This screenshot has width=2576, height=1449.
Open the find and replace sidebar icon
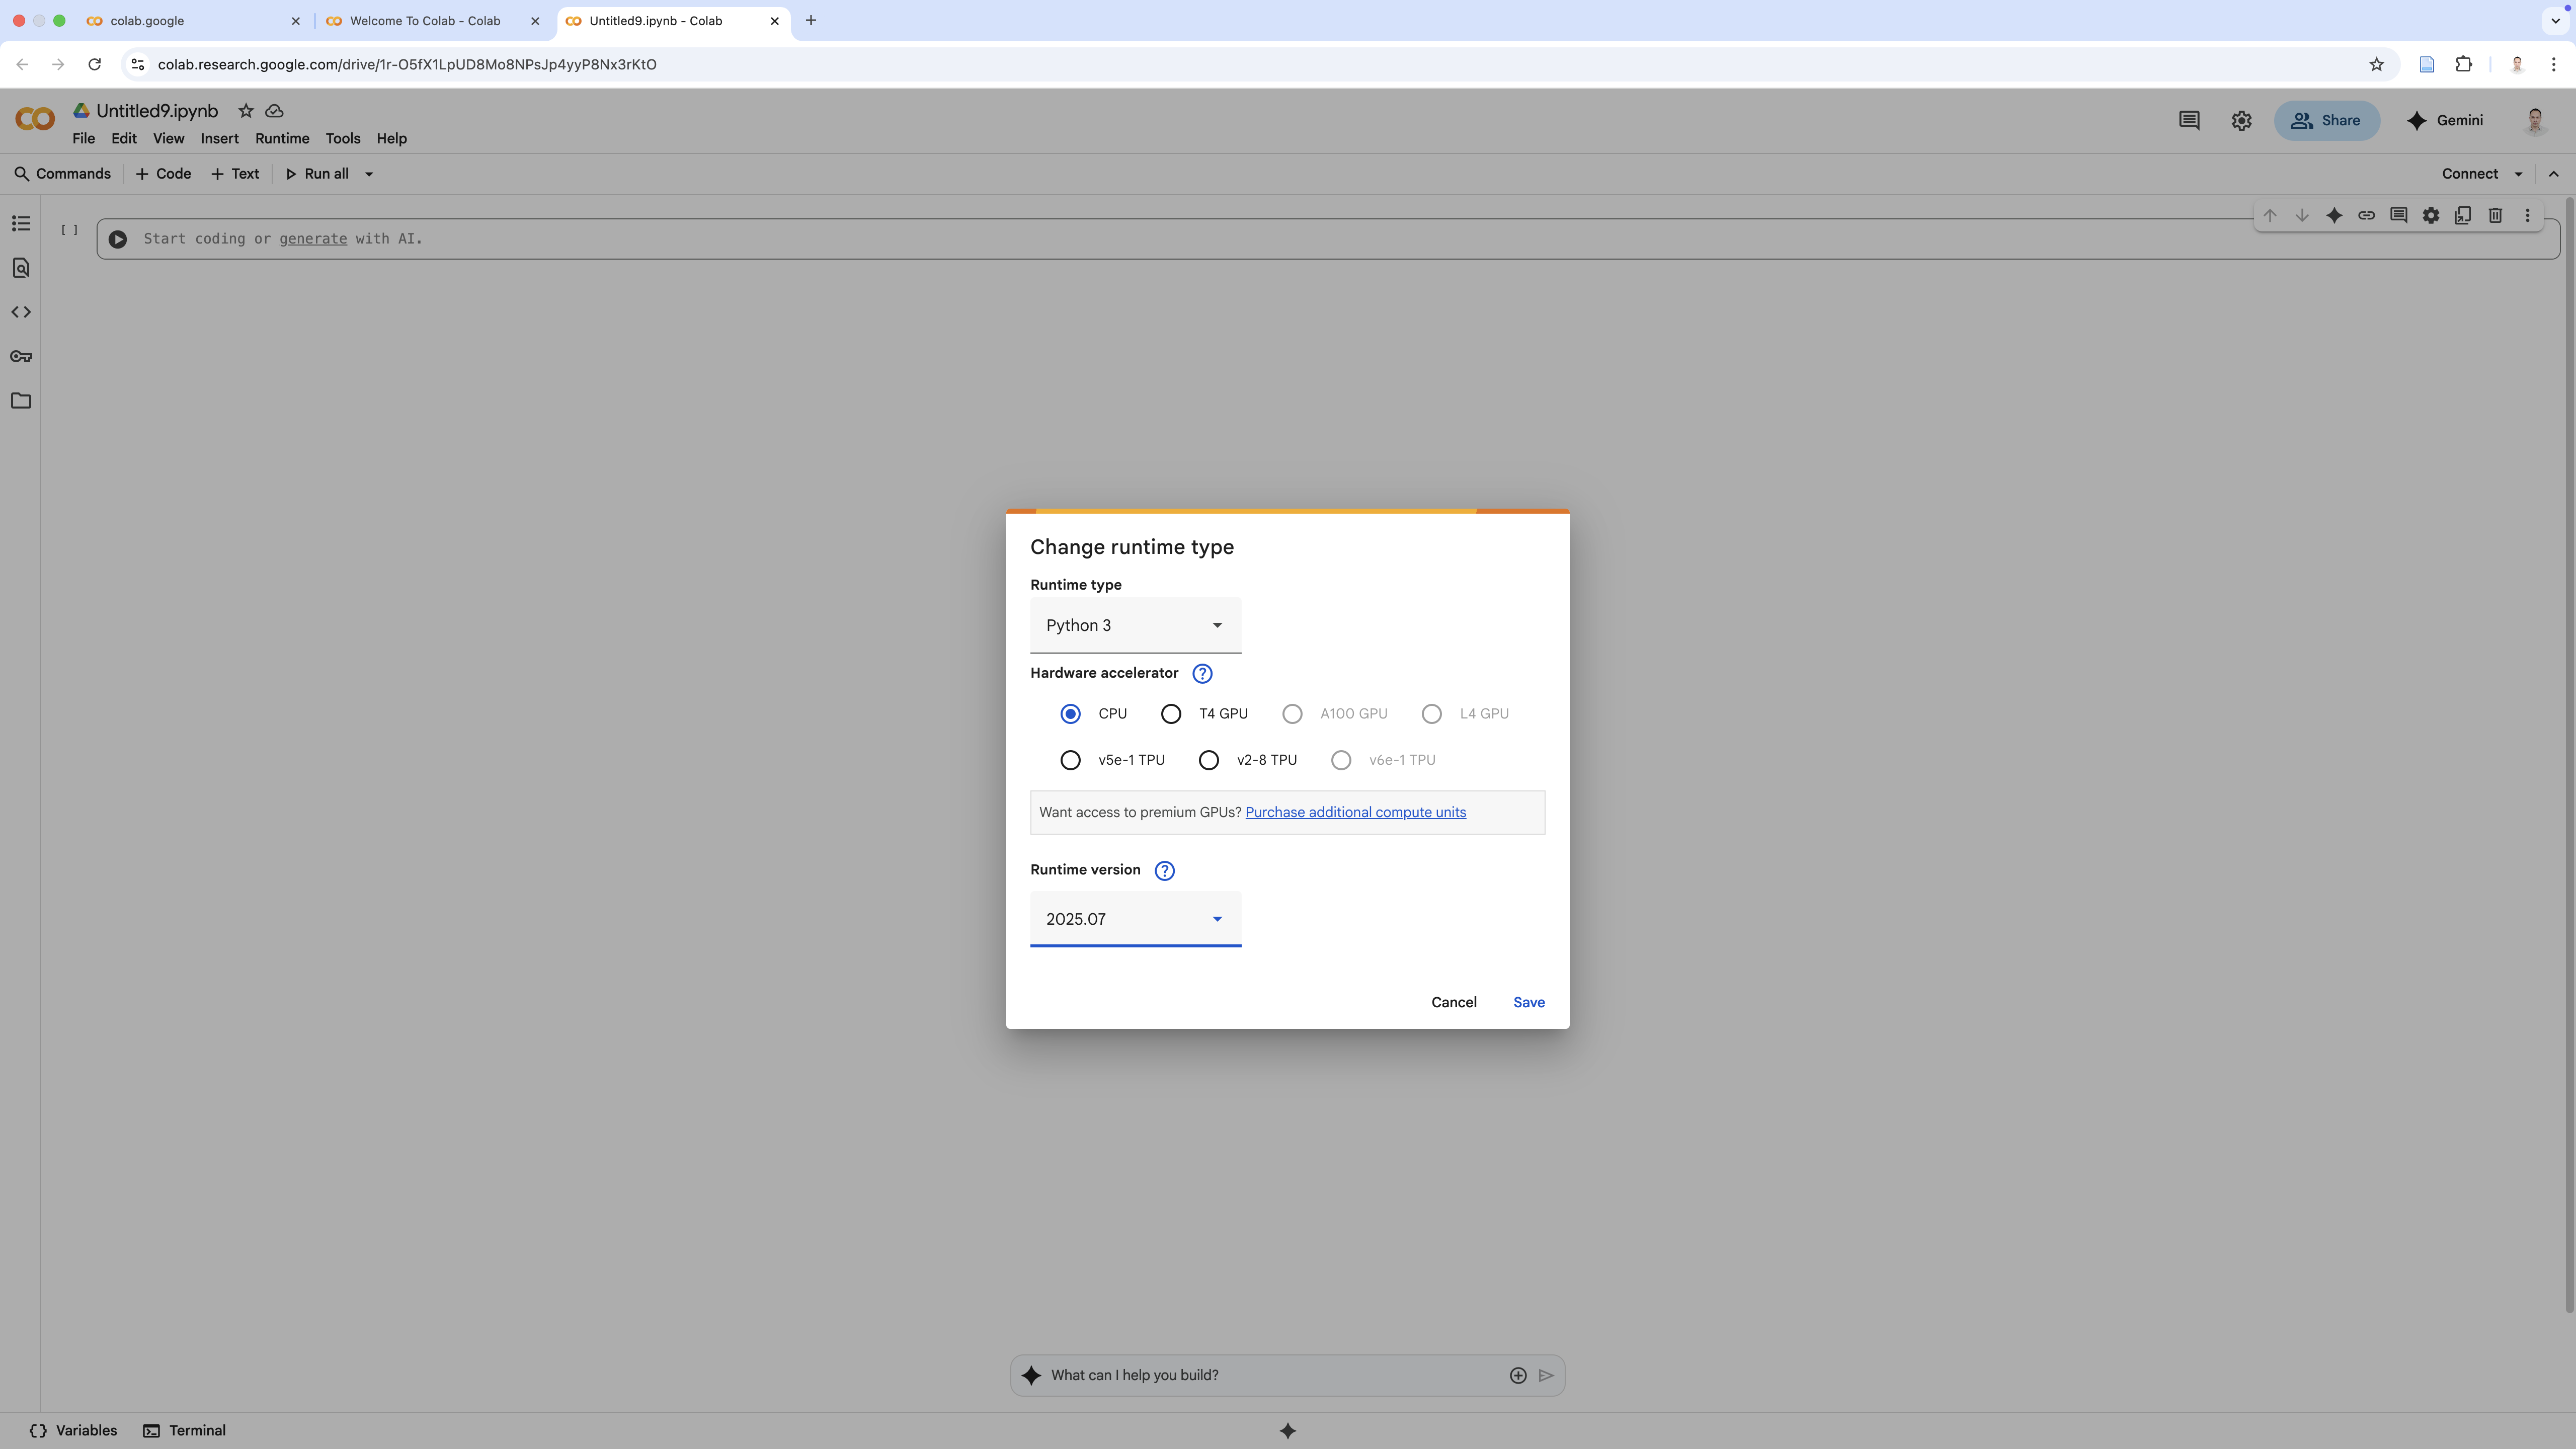coord(21,268)
